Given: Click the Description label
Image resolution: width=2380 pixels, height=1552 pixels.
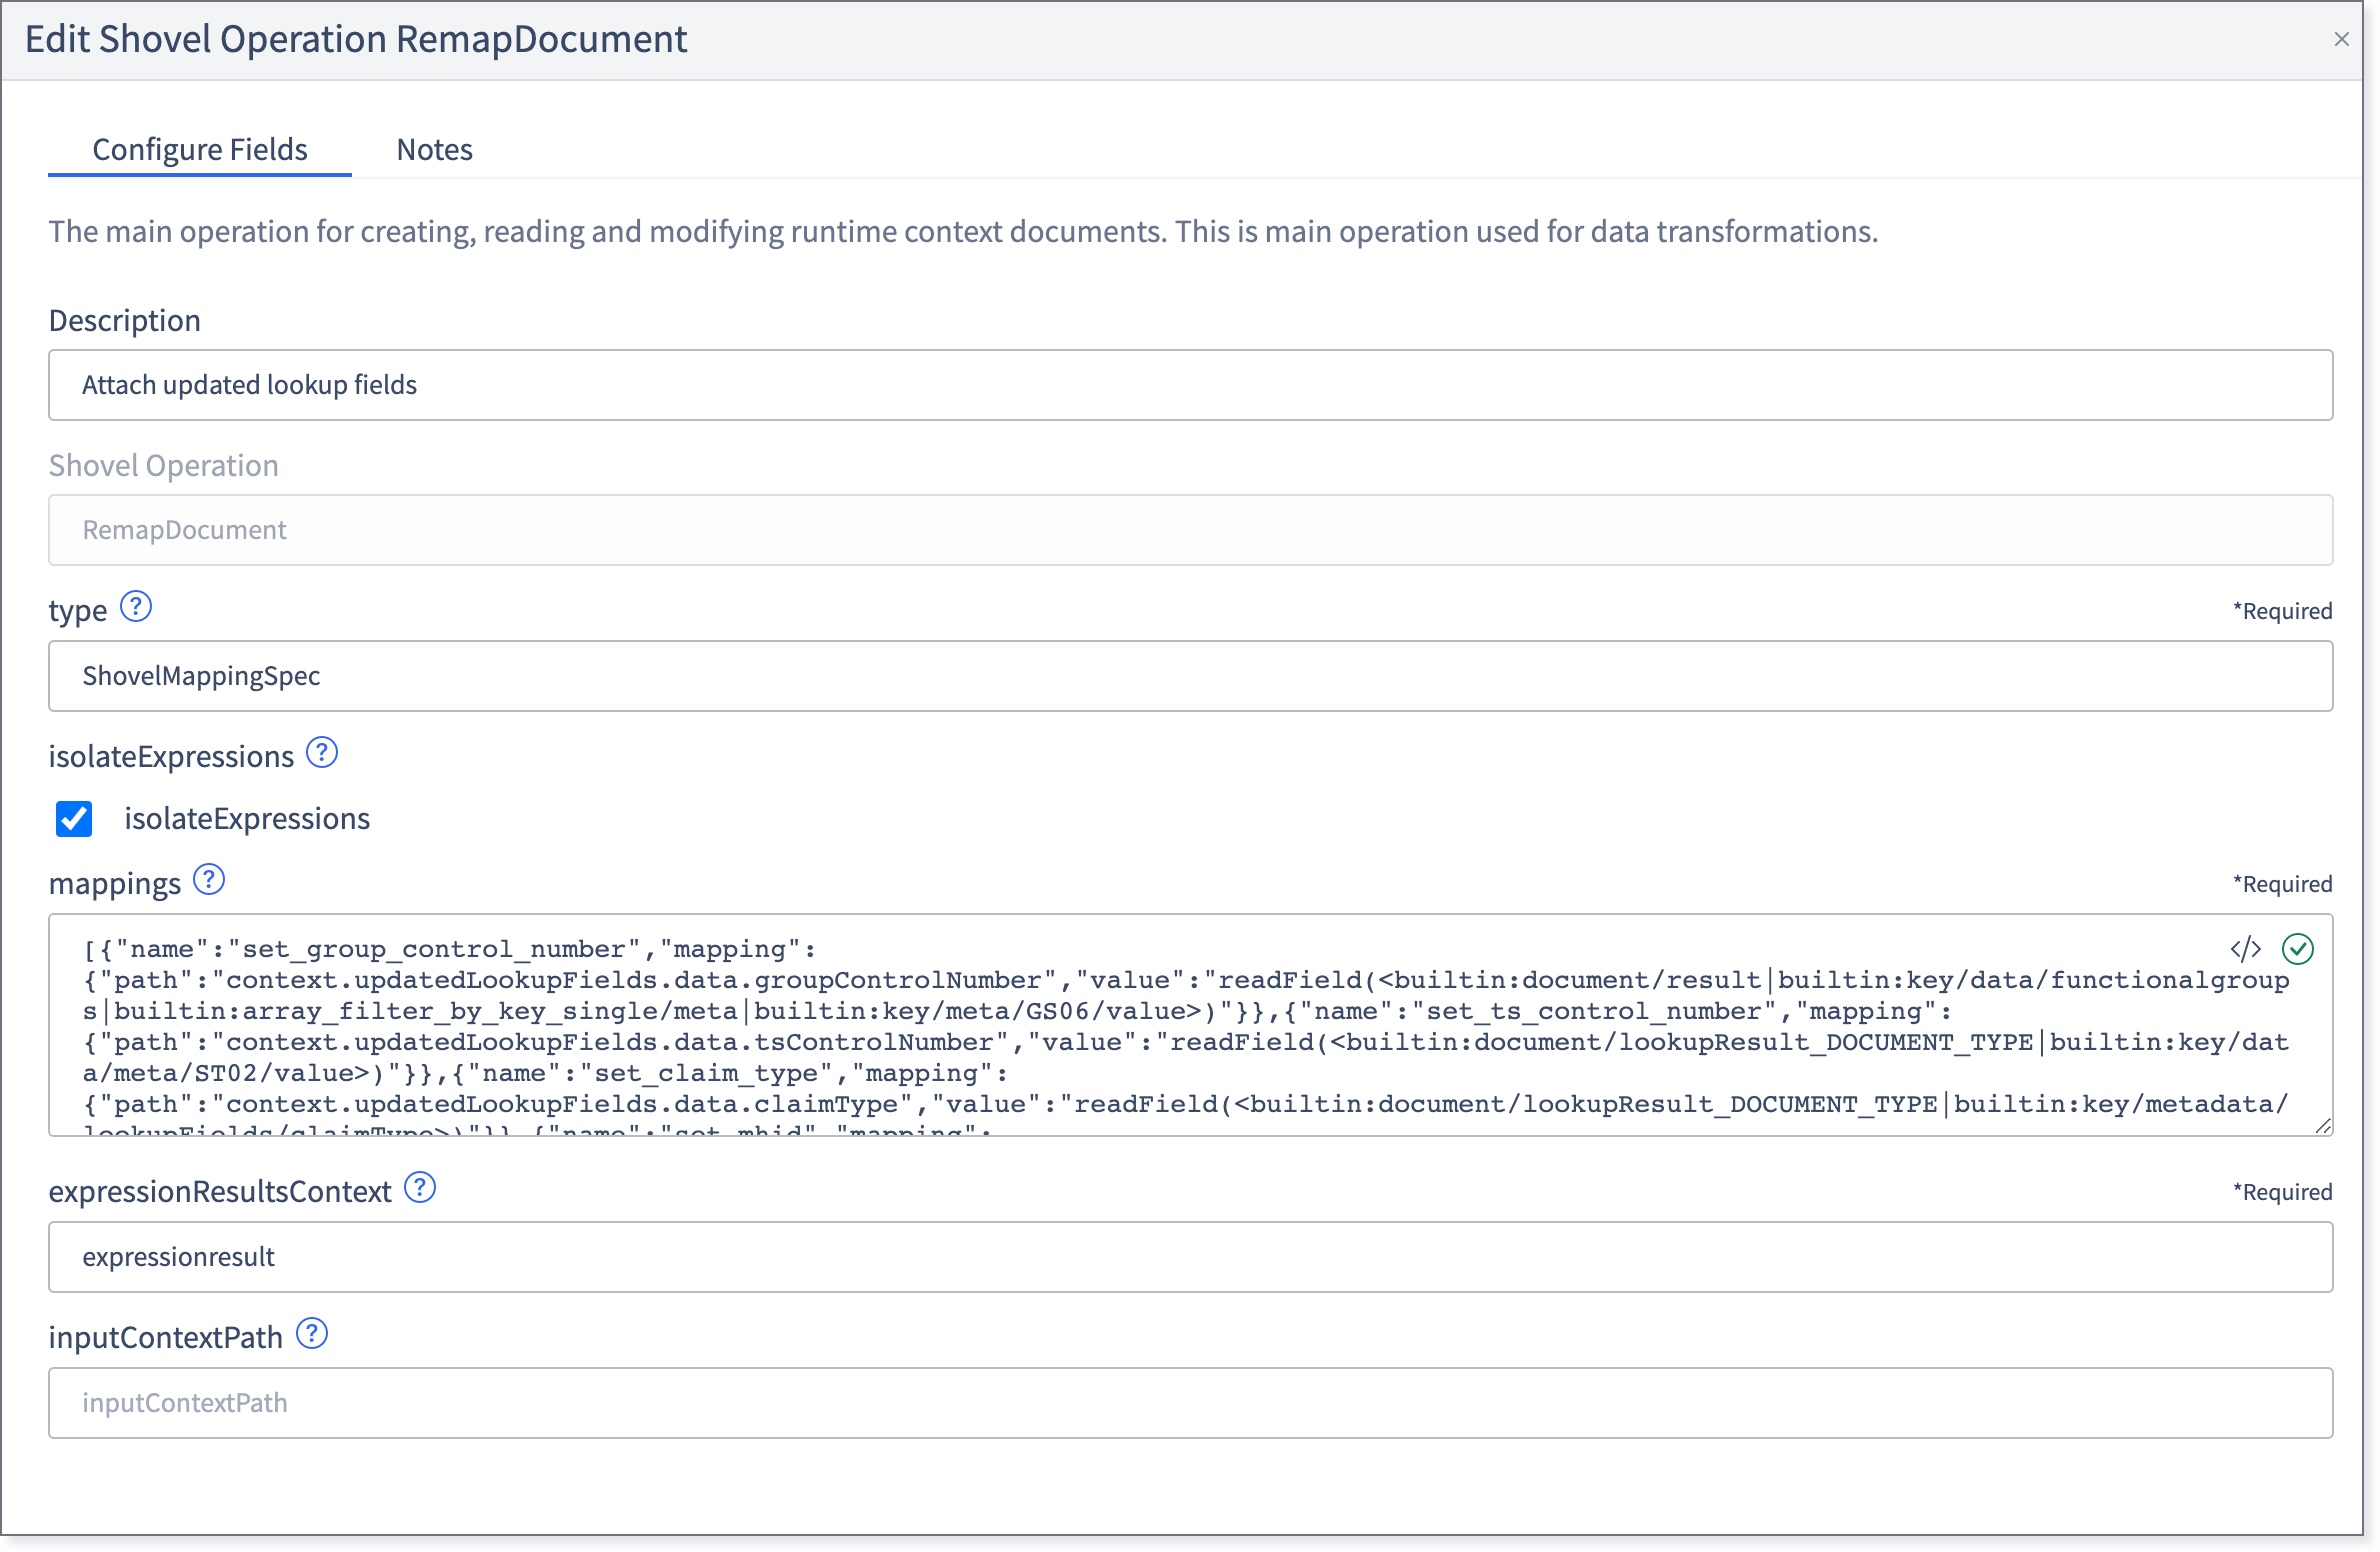Looking at the screenshot, I should pyautogui.click(x=125, y=320).
